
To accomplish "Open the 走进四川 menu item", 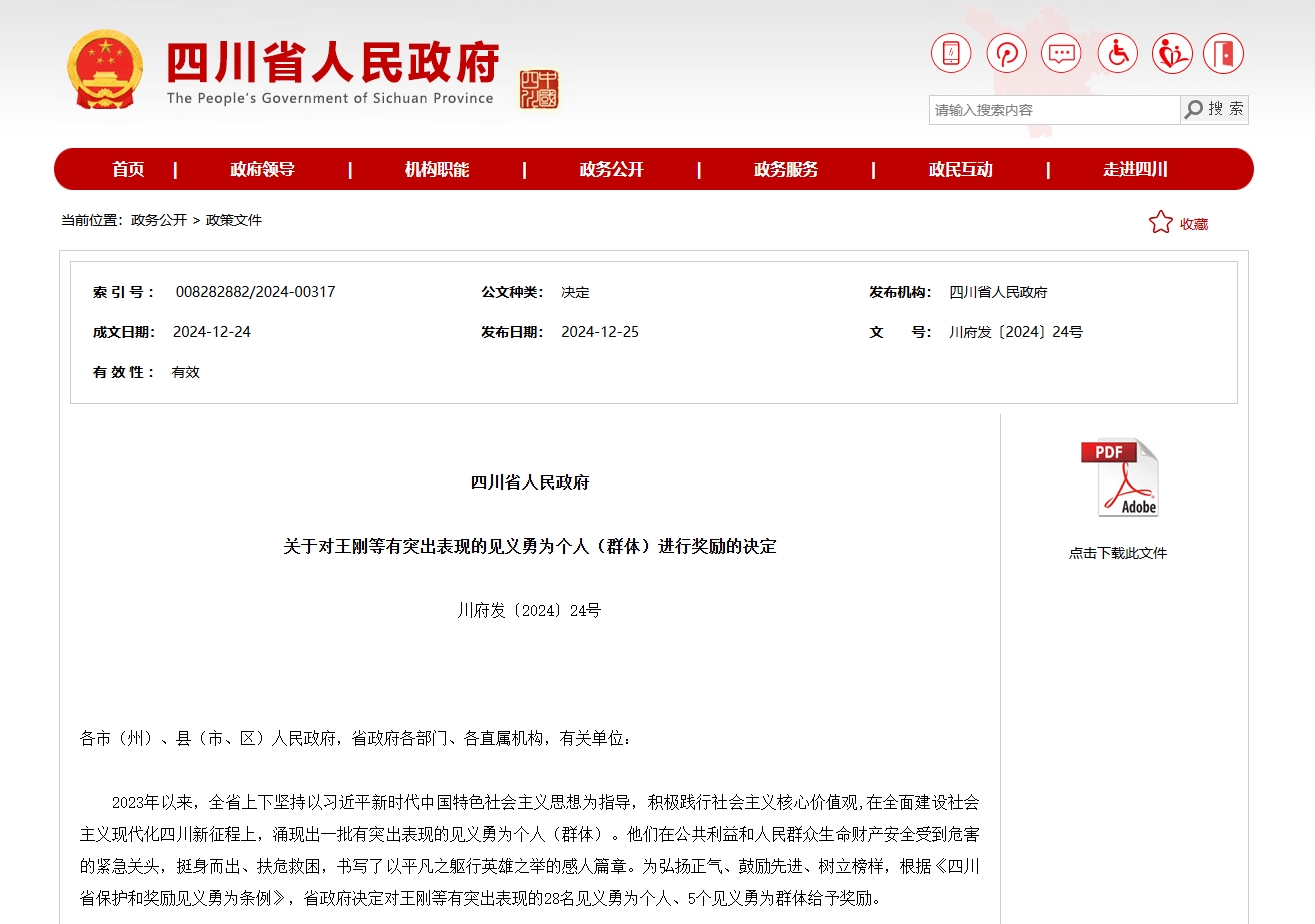I will tap(1135, 170).
